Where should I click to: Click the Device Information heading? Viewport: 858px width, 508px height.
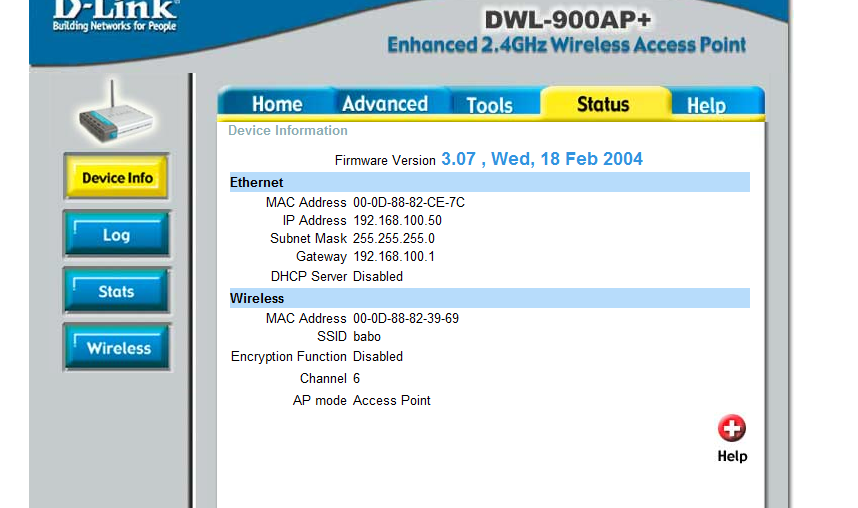pyautogui.click(x=288, y=130)
